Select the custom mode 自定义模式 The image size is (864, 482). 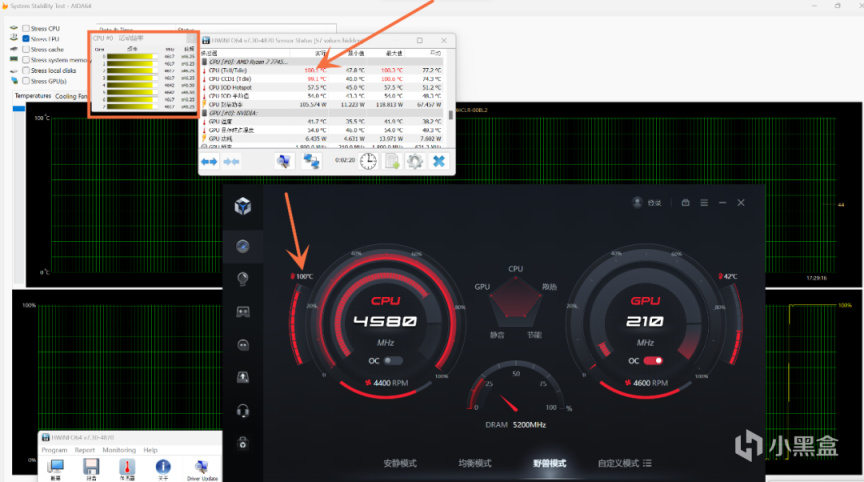pyautogui.click(x=618, y=463)
